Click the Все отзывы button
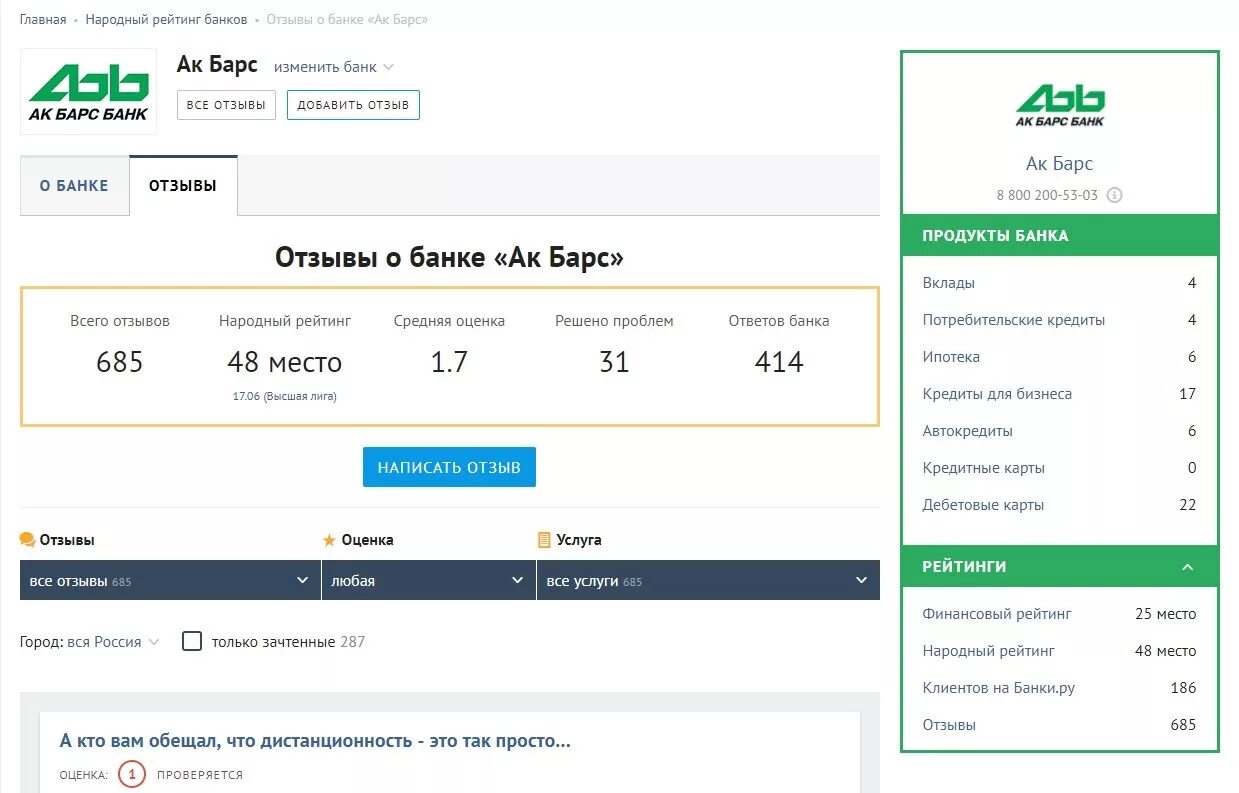This screenshot has width=1239, height=793. pyautogui.click(x=226, y=105)
